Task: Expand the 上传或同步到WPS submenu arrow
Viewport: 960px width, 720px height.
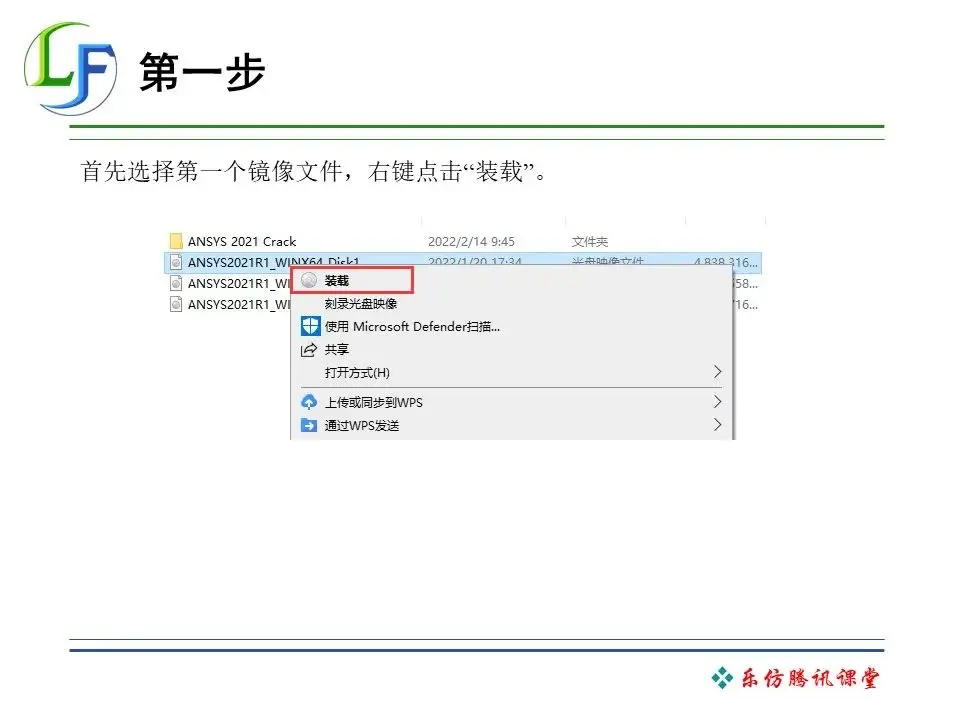Action: [x=718, y=402]
